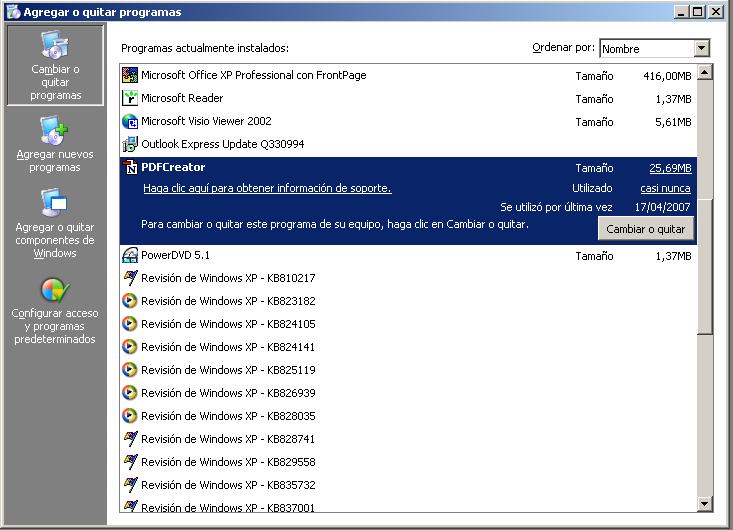
Task: Select Revisión de Windows XP - KB810217
Action: [408, 278]
